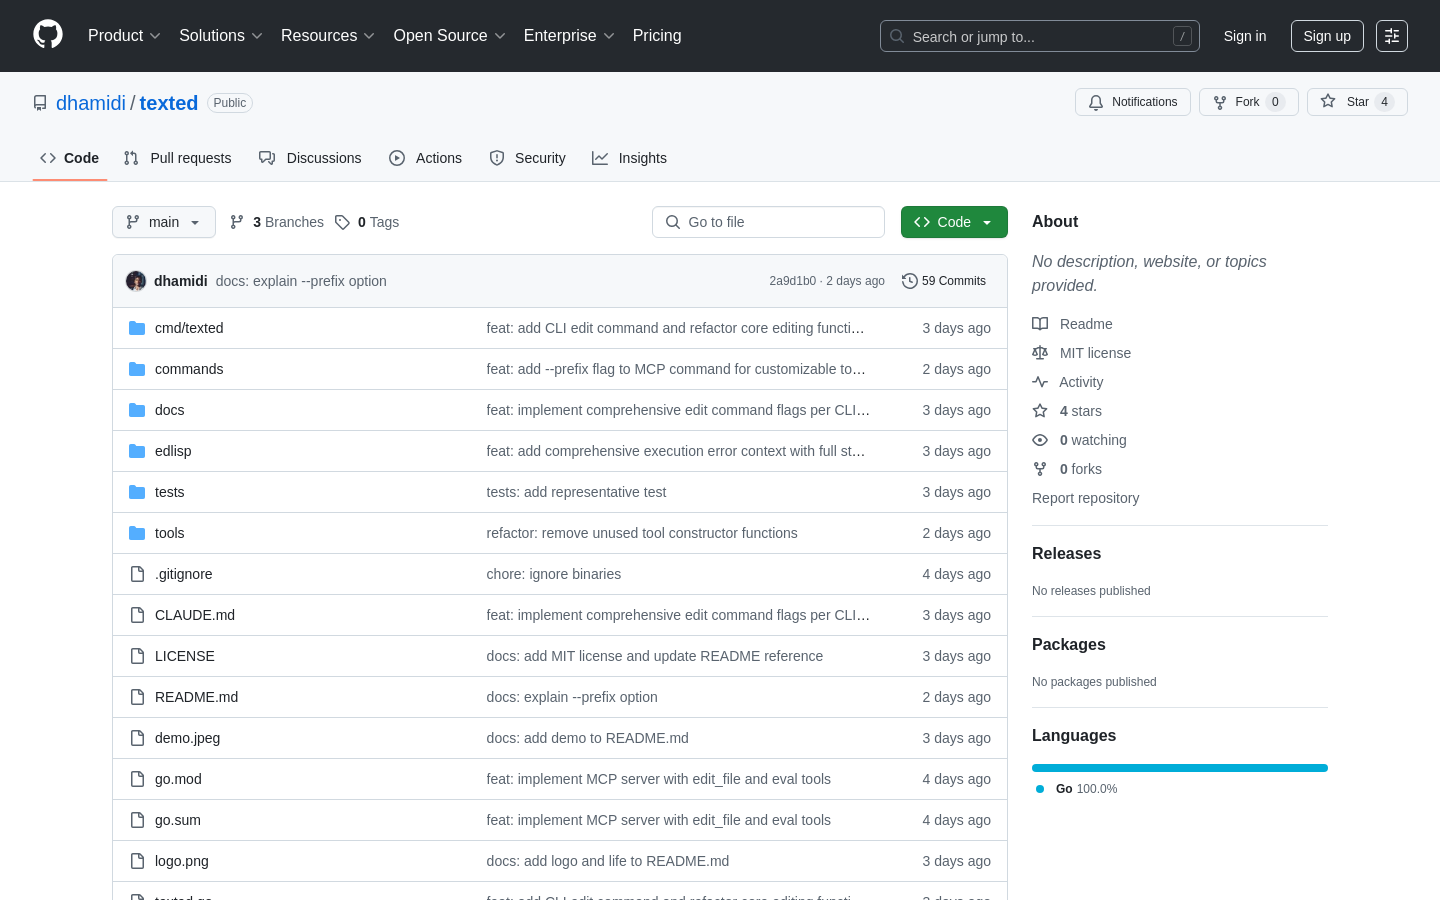1440x900 pixels.
Task: Switch to the Actions tab
Action: [426, 158]
